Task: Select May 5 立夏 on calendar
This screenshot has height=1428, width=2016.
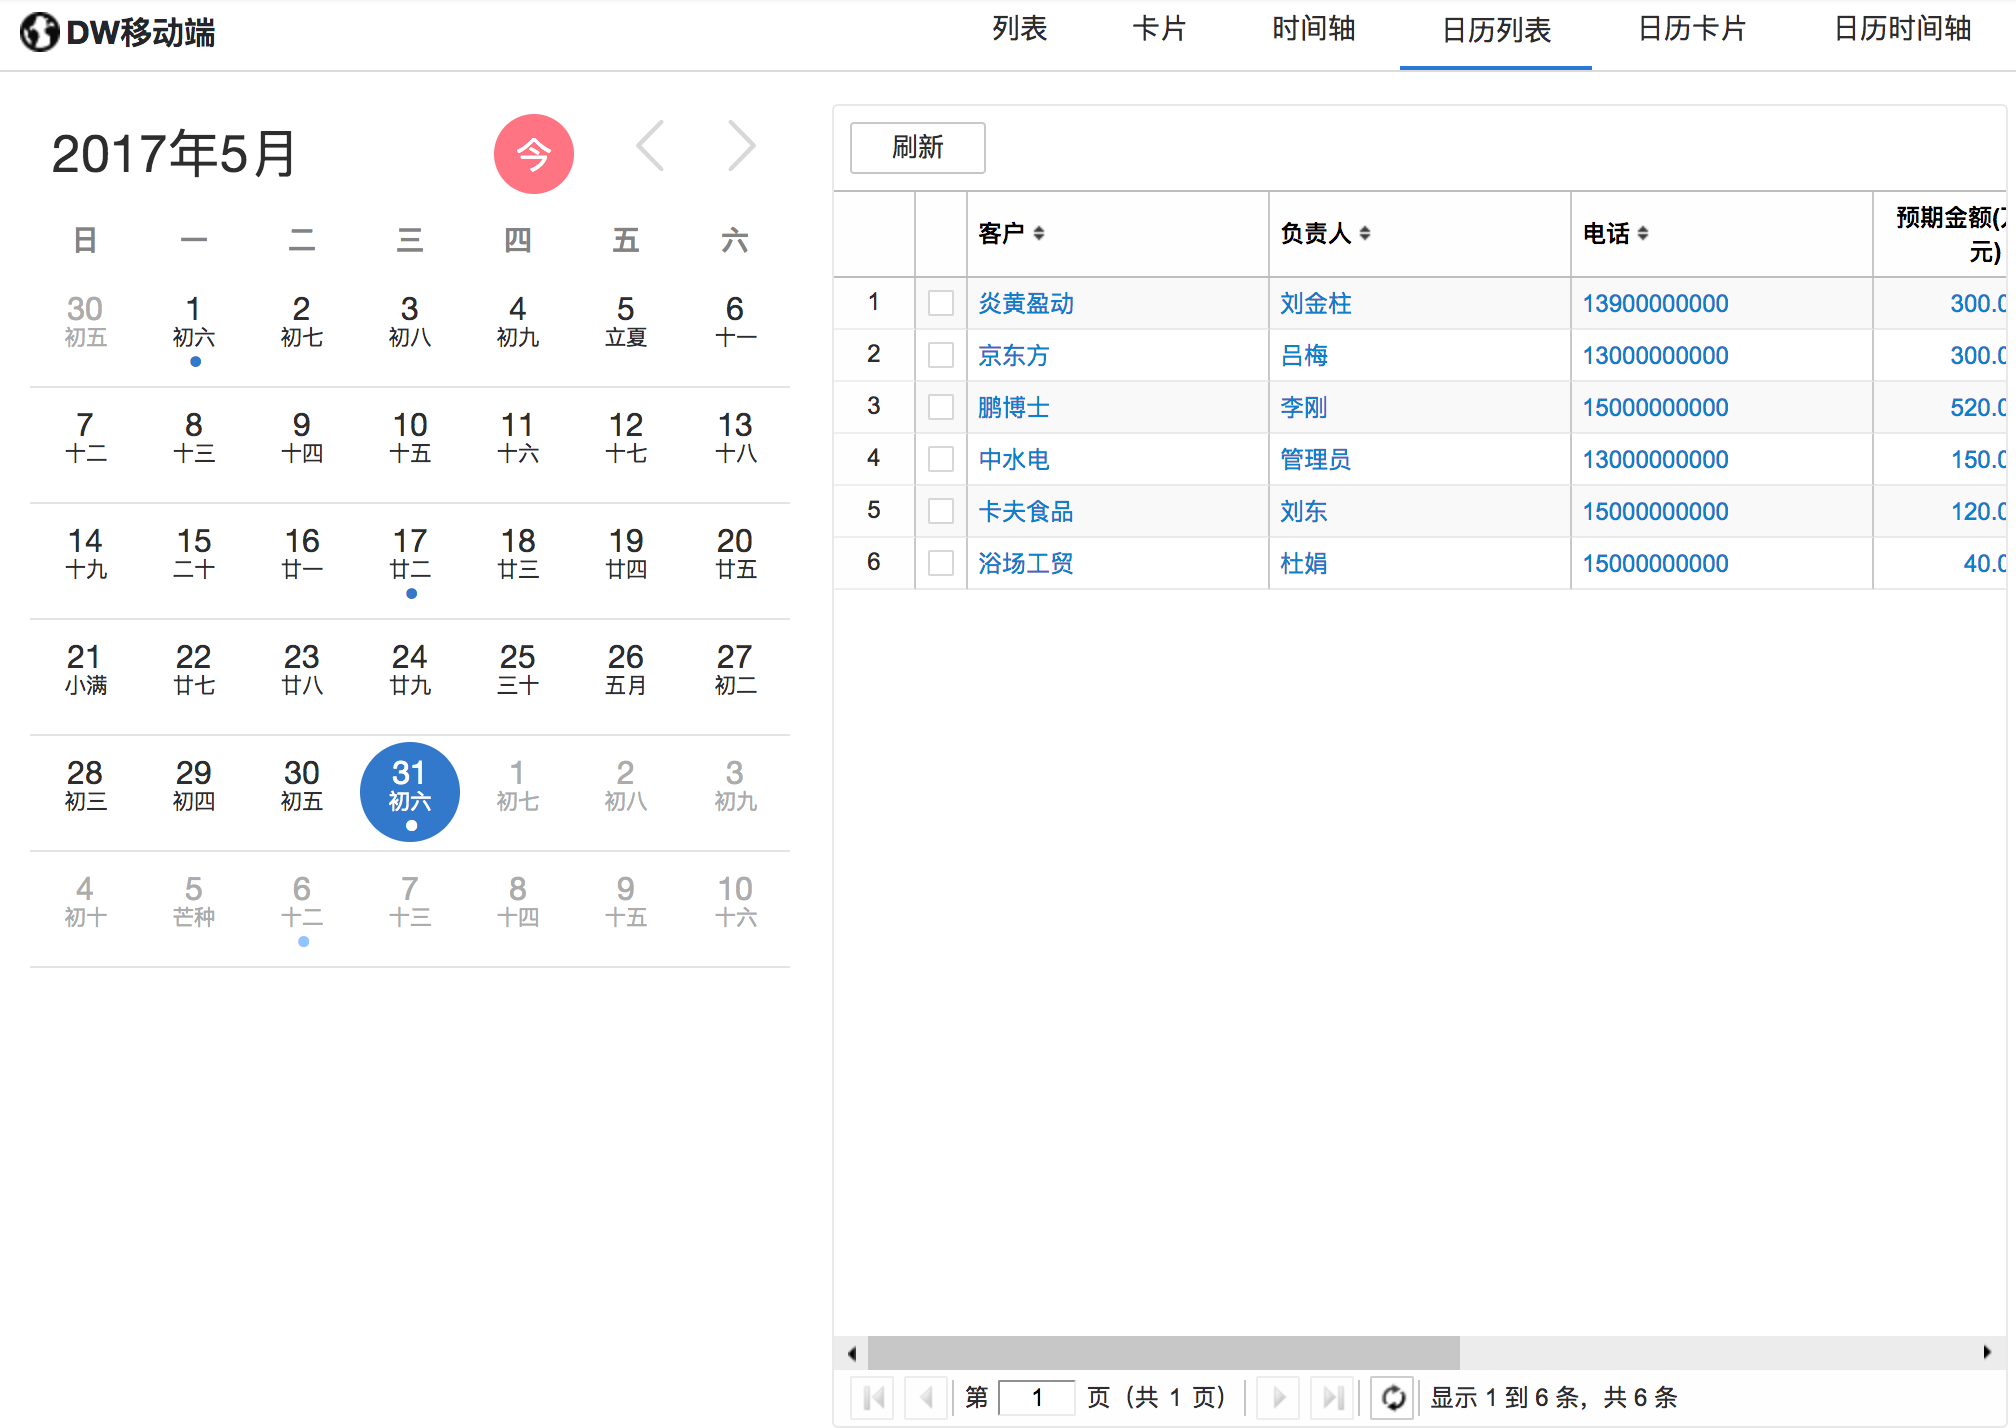Action: tap(626, 322)
